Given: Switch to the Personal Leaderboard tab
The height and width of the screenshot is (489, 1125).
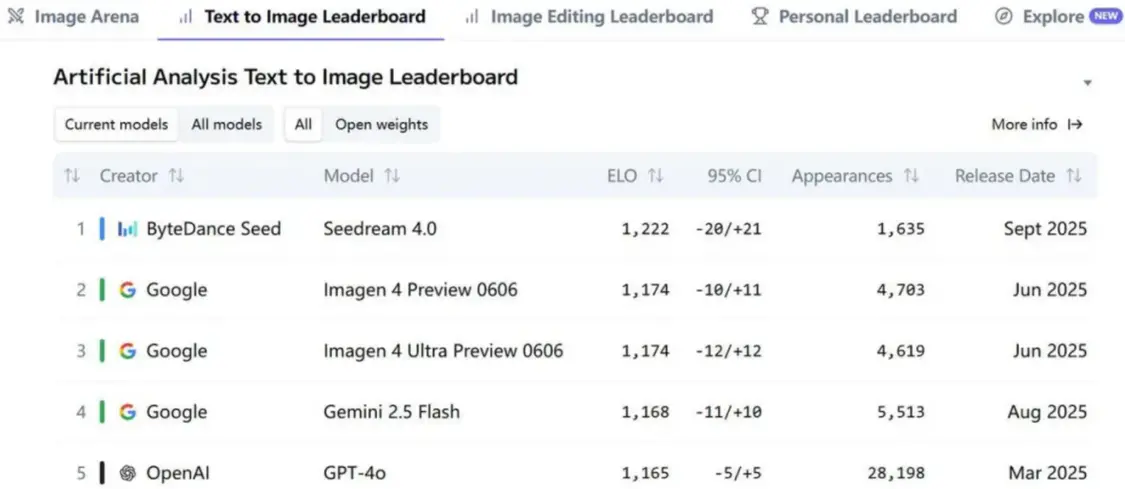Looking at the screenshot, I should [854, 17].
